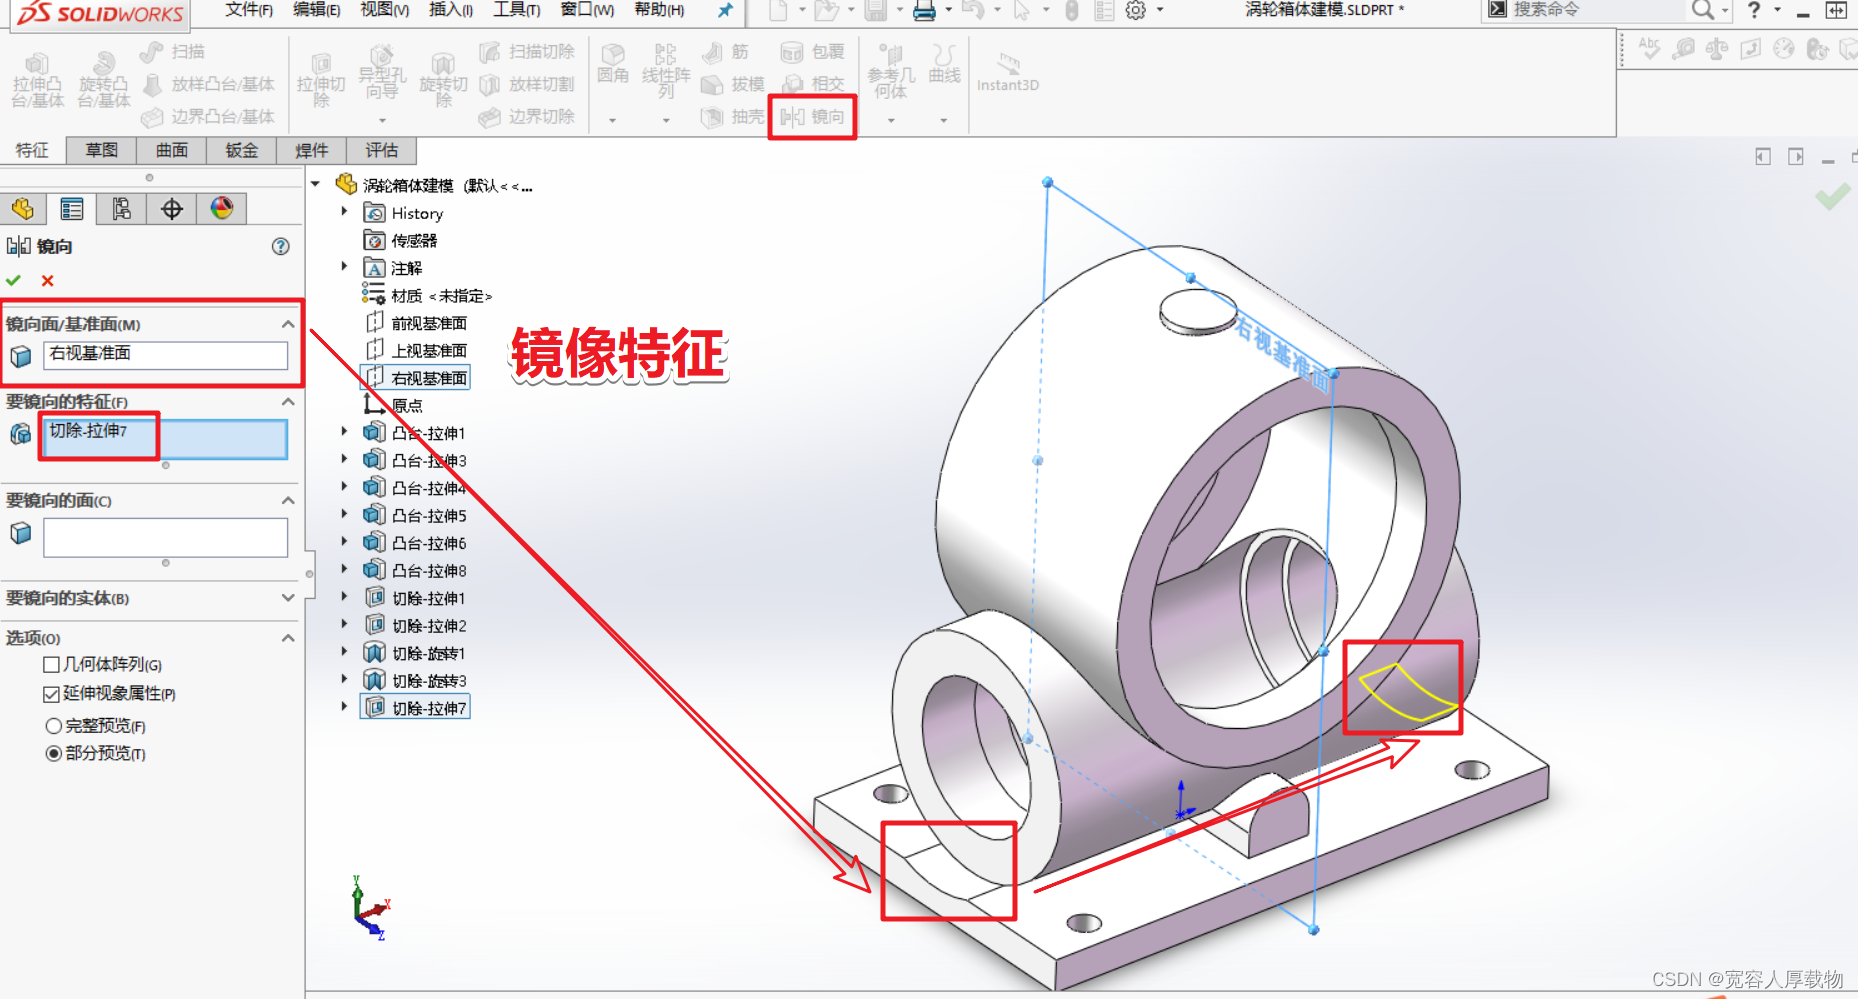
Task: Expand 凸台-拉伸1 feature node
Action: point(344,432)
